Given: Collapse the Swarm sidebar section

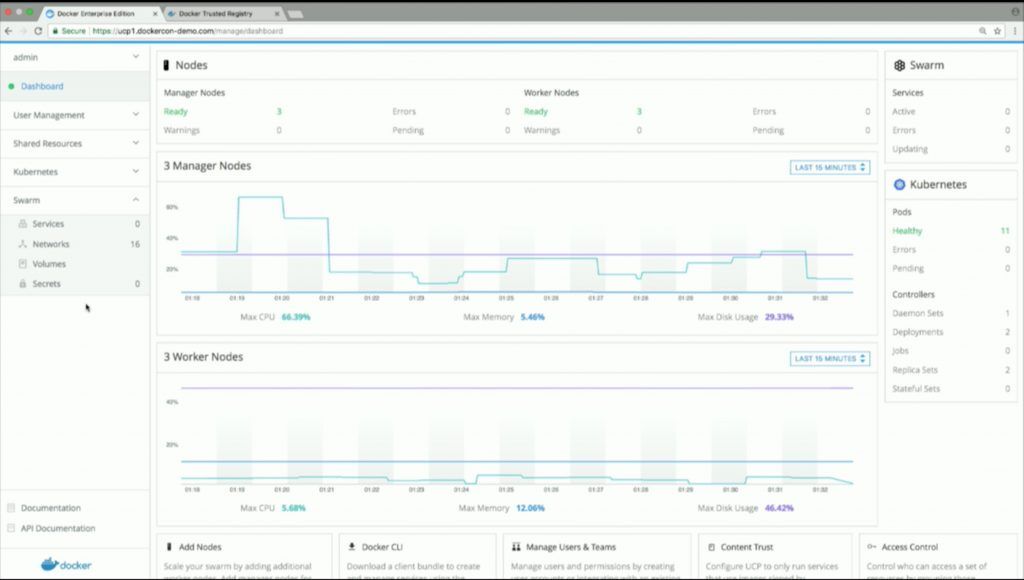Looking at the screenshot, I should coord(74,200).
